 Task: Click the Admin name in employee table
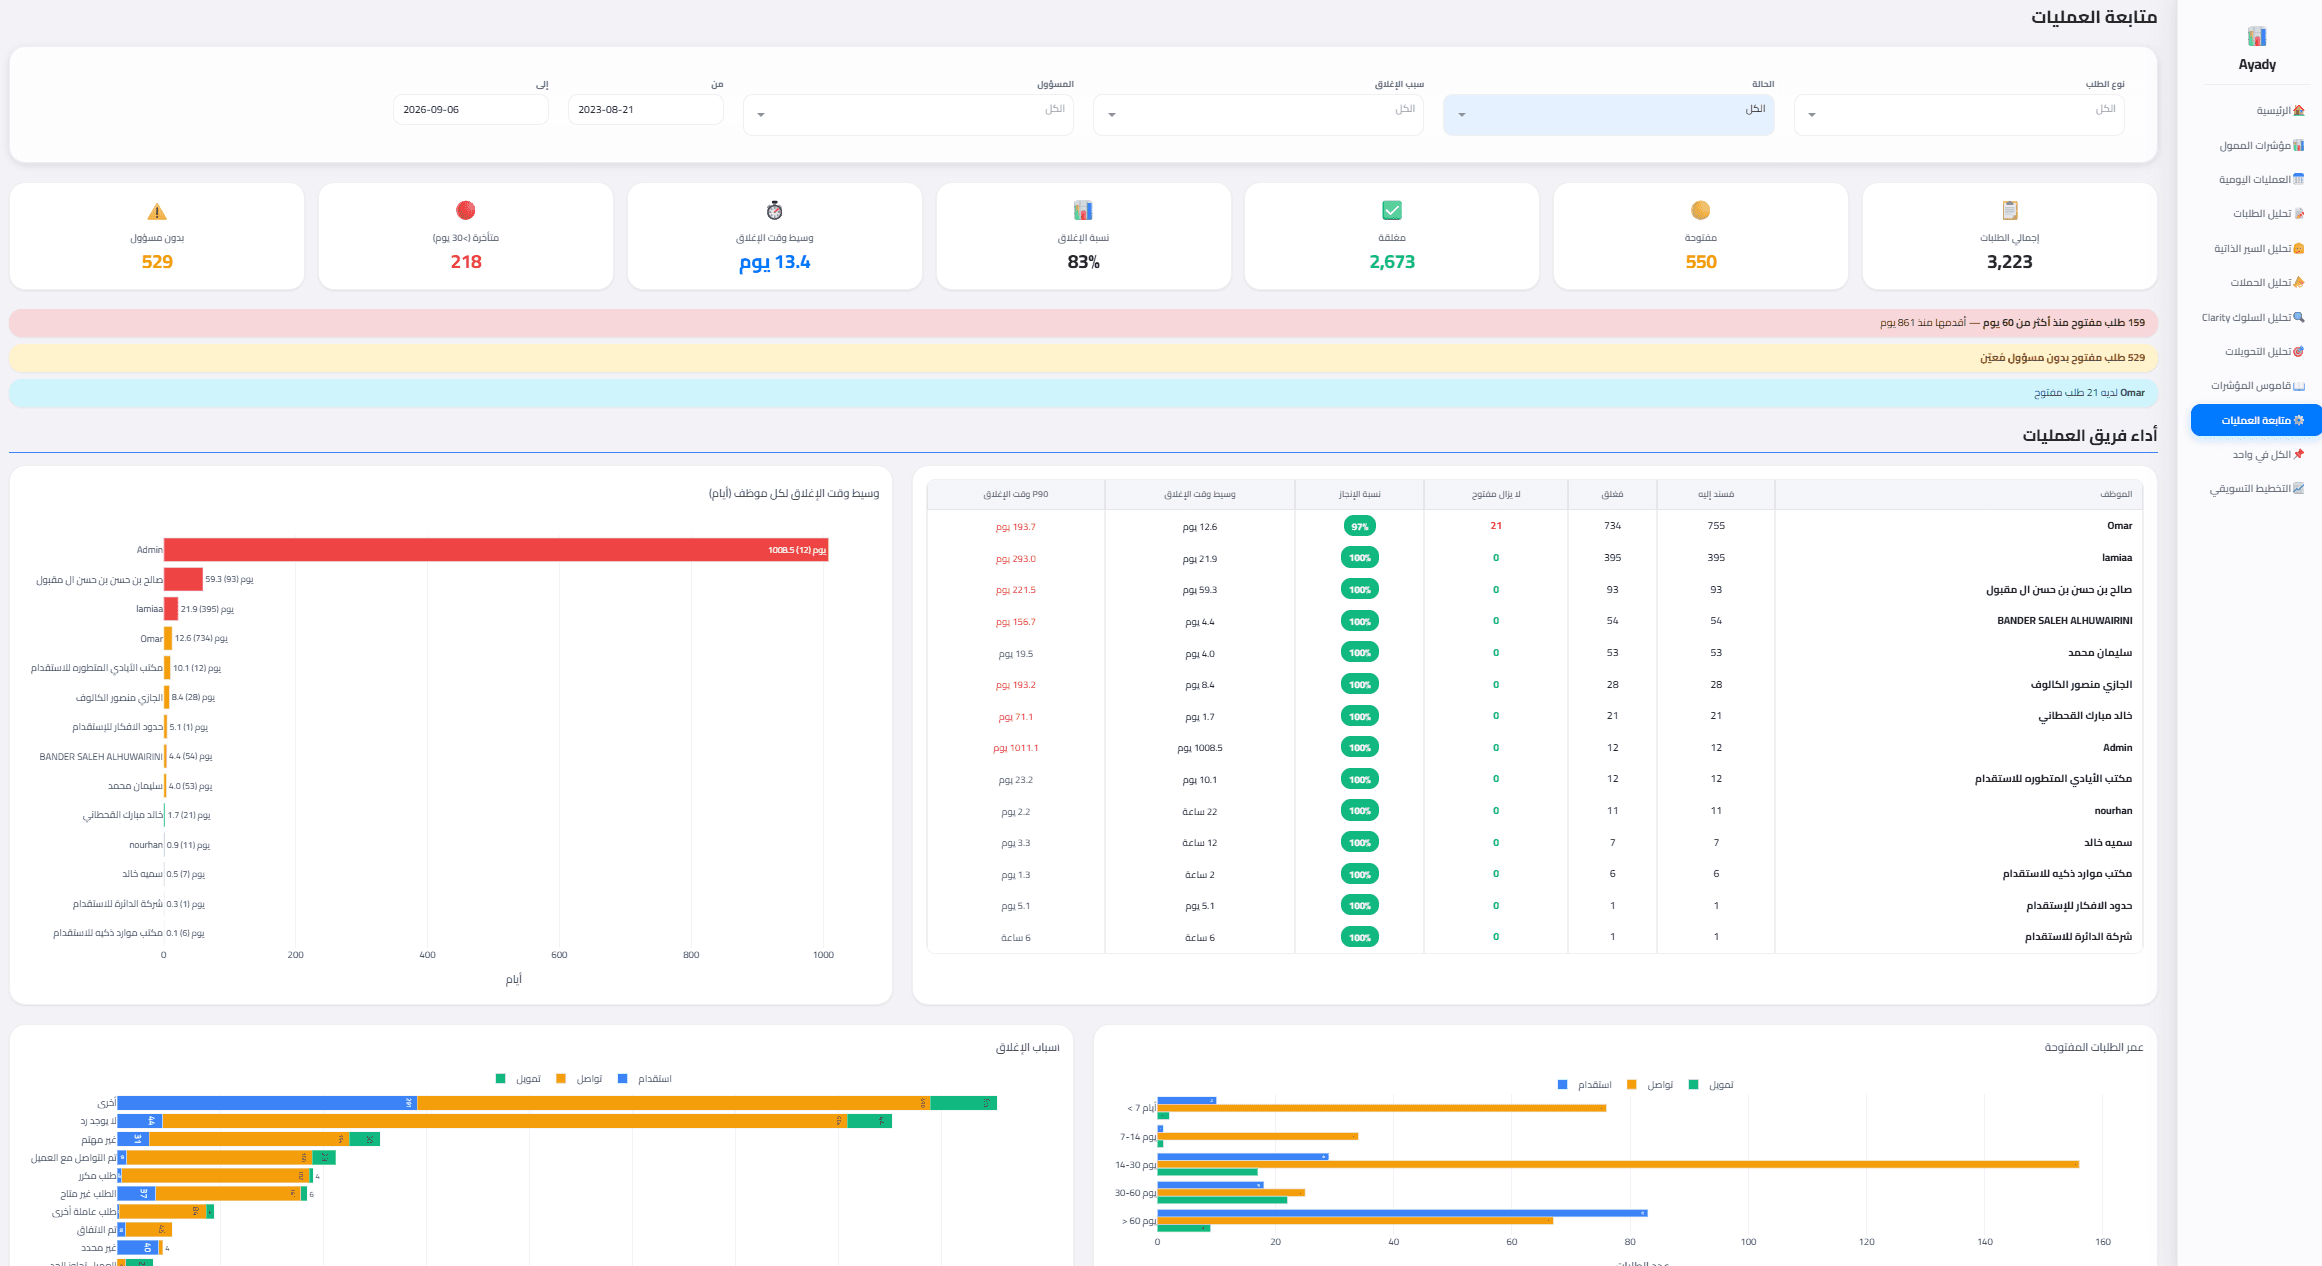(x=2118, y=748)
